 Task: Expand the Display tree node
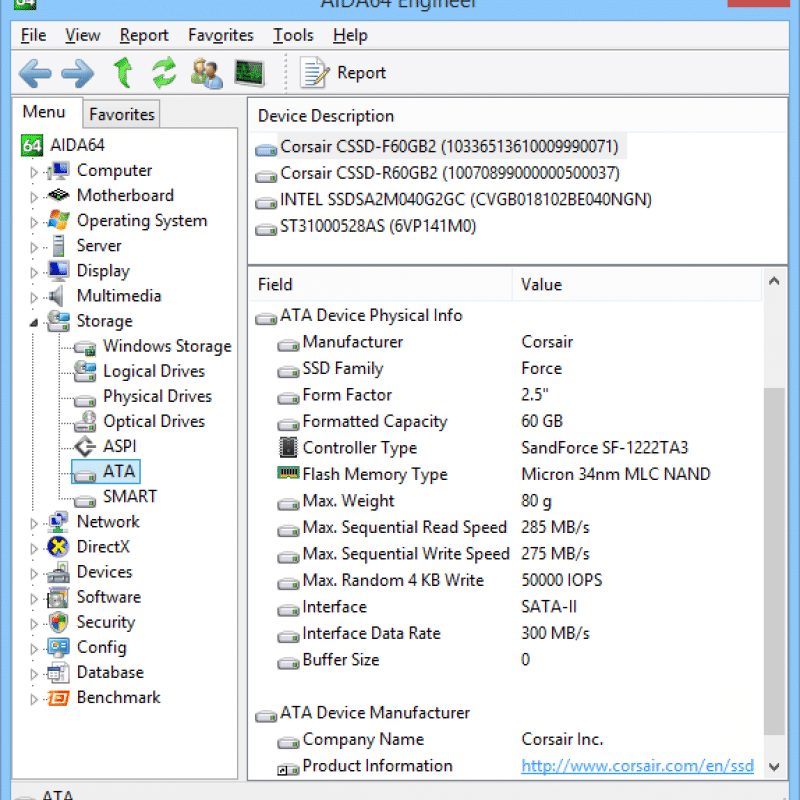point(34,272)
